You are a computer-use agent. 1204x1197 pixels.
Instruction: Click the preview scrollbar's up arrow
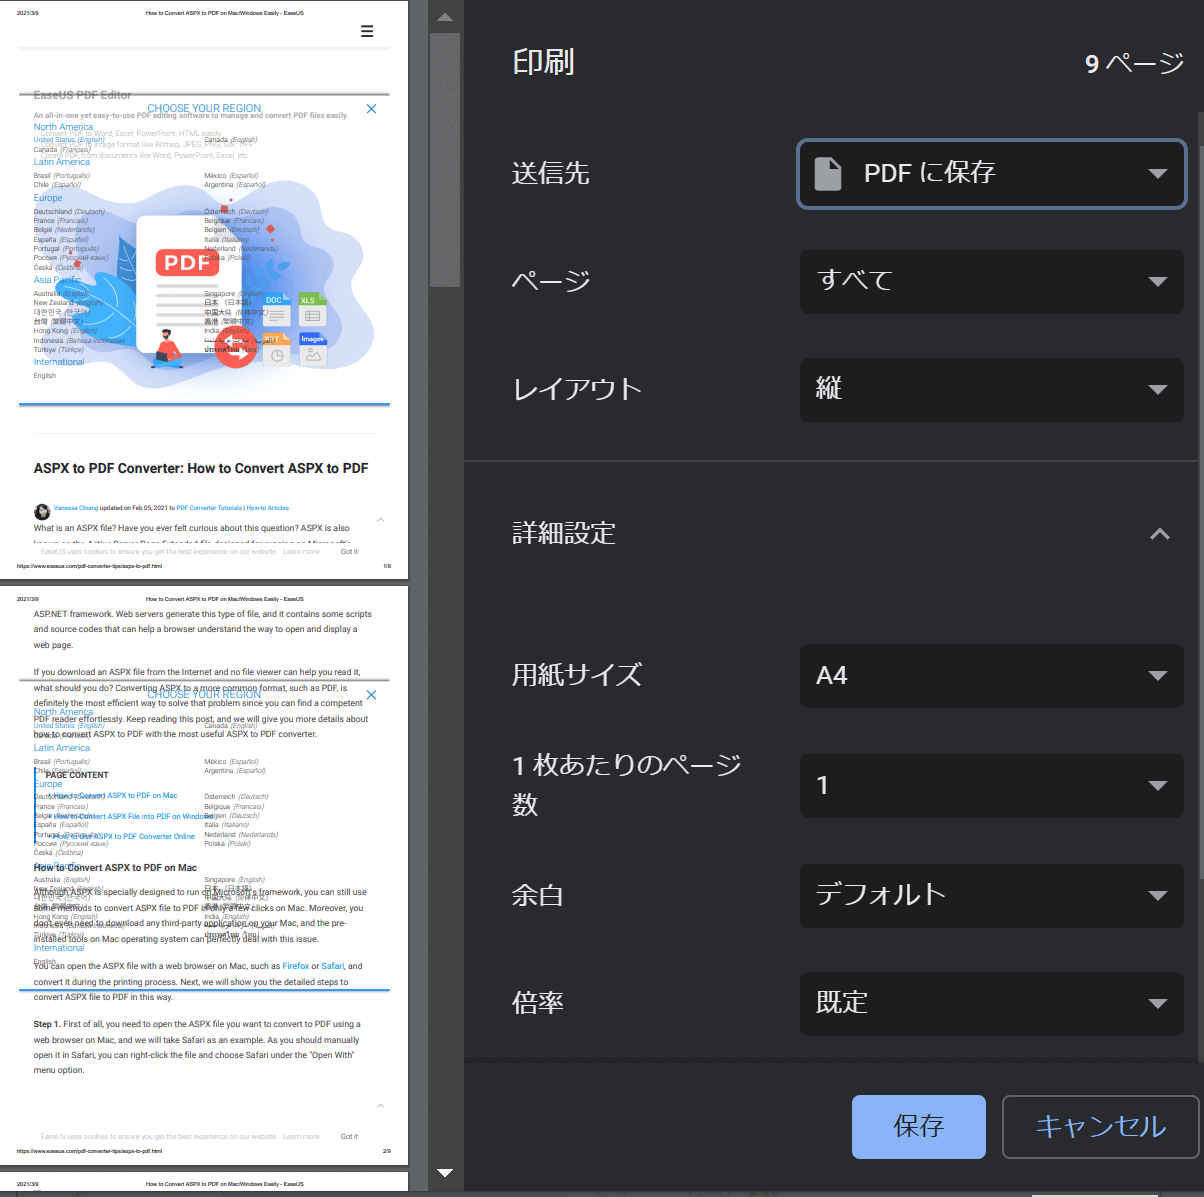(x=445, y=17)
